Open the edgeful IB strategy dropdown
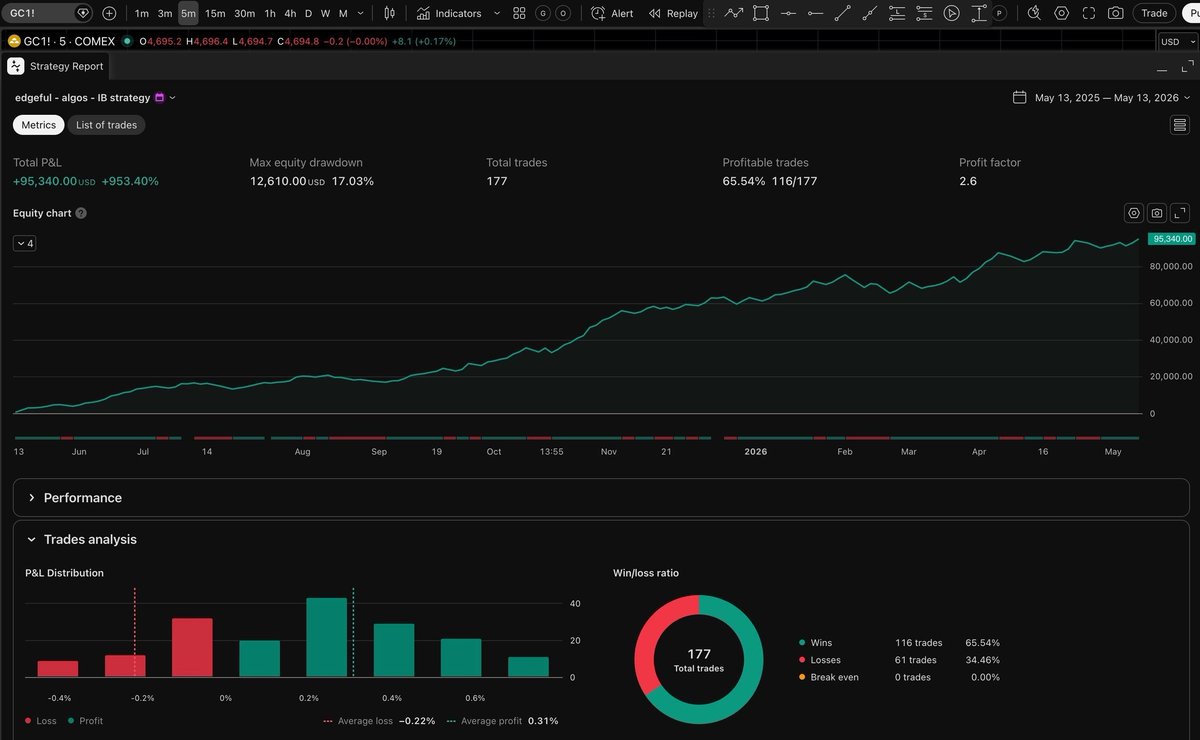 (95, 98)
